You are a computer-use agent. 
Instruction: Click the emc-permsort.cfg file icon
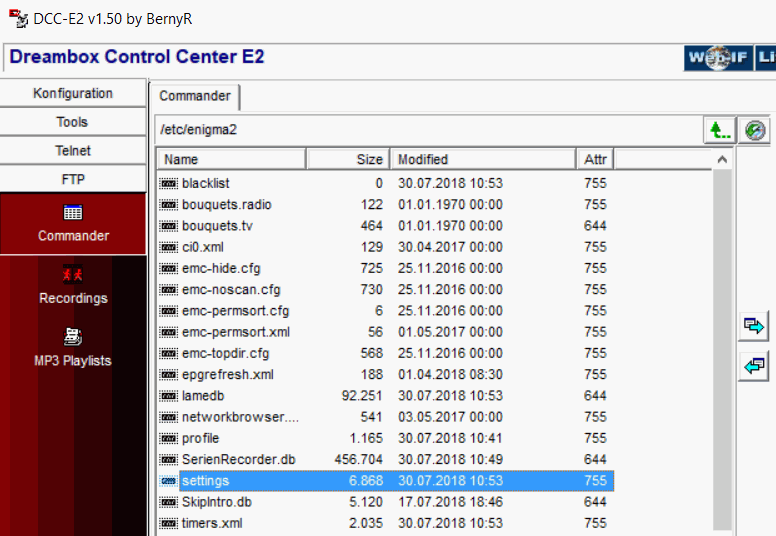tap(169, 311)
